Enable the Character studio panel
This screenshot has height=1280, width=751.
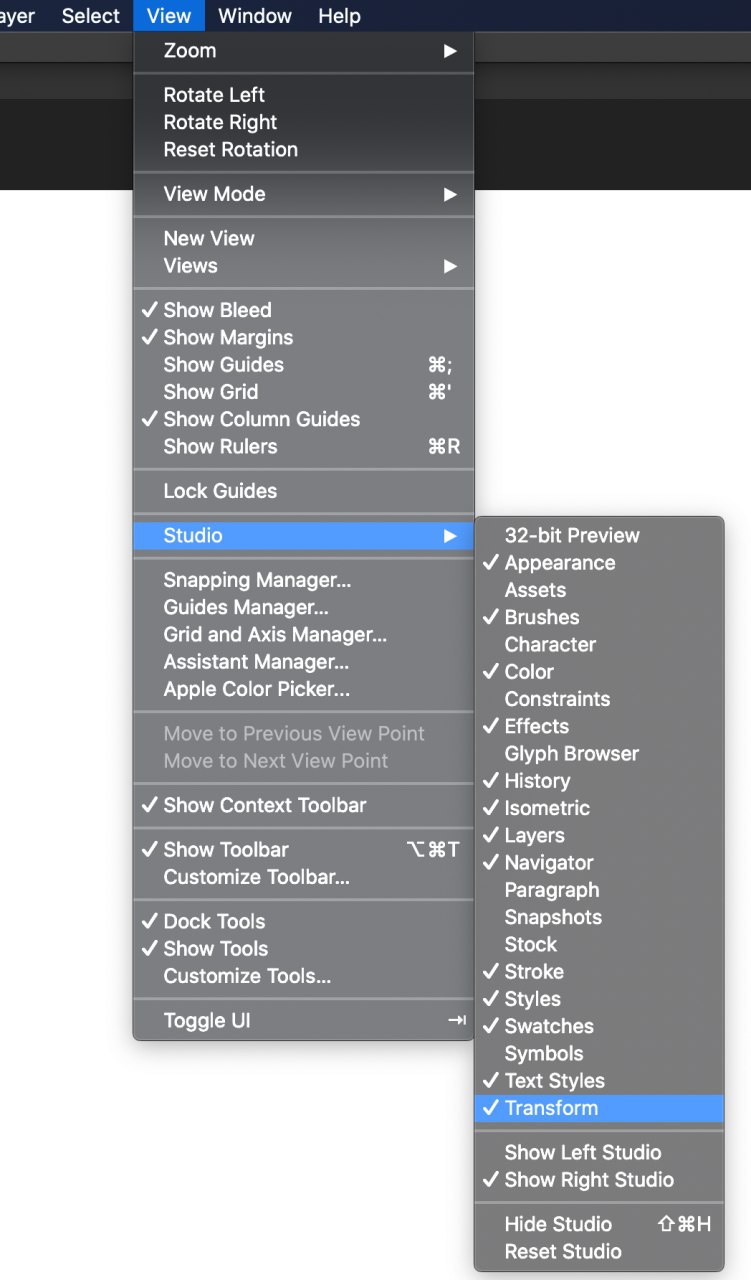550,645
